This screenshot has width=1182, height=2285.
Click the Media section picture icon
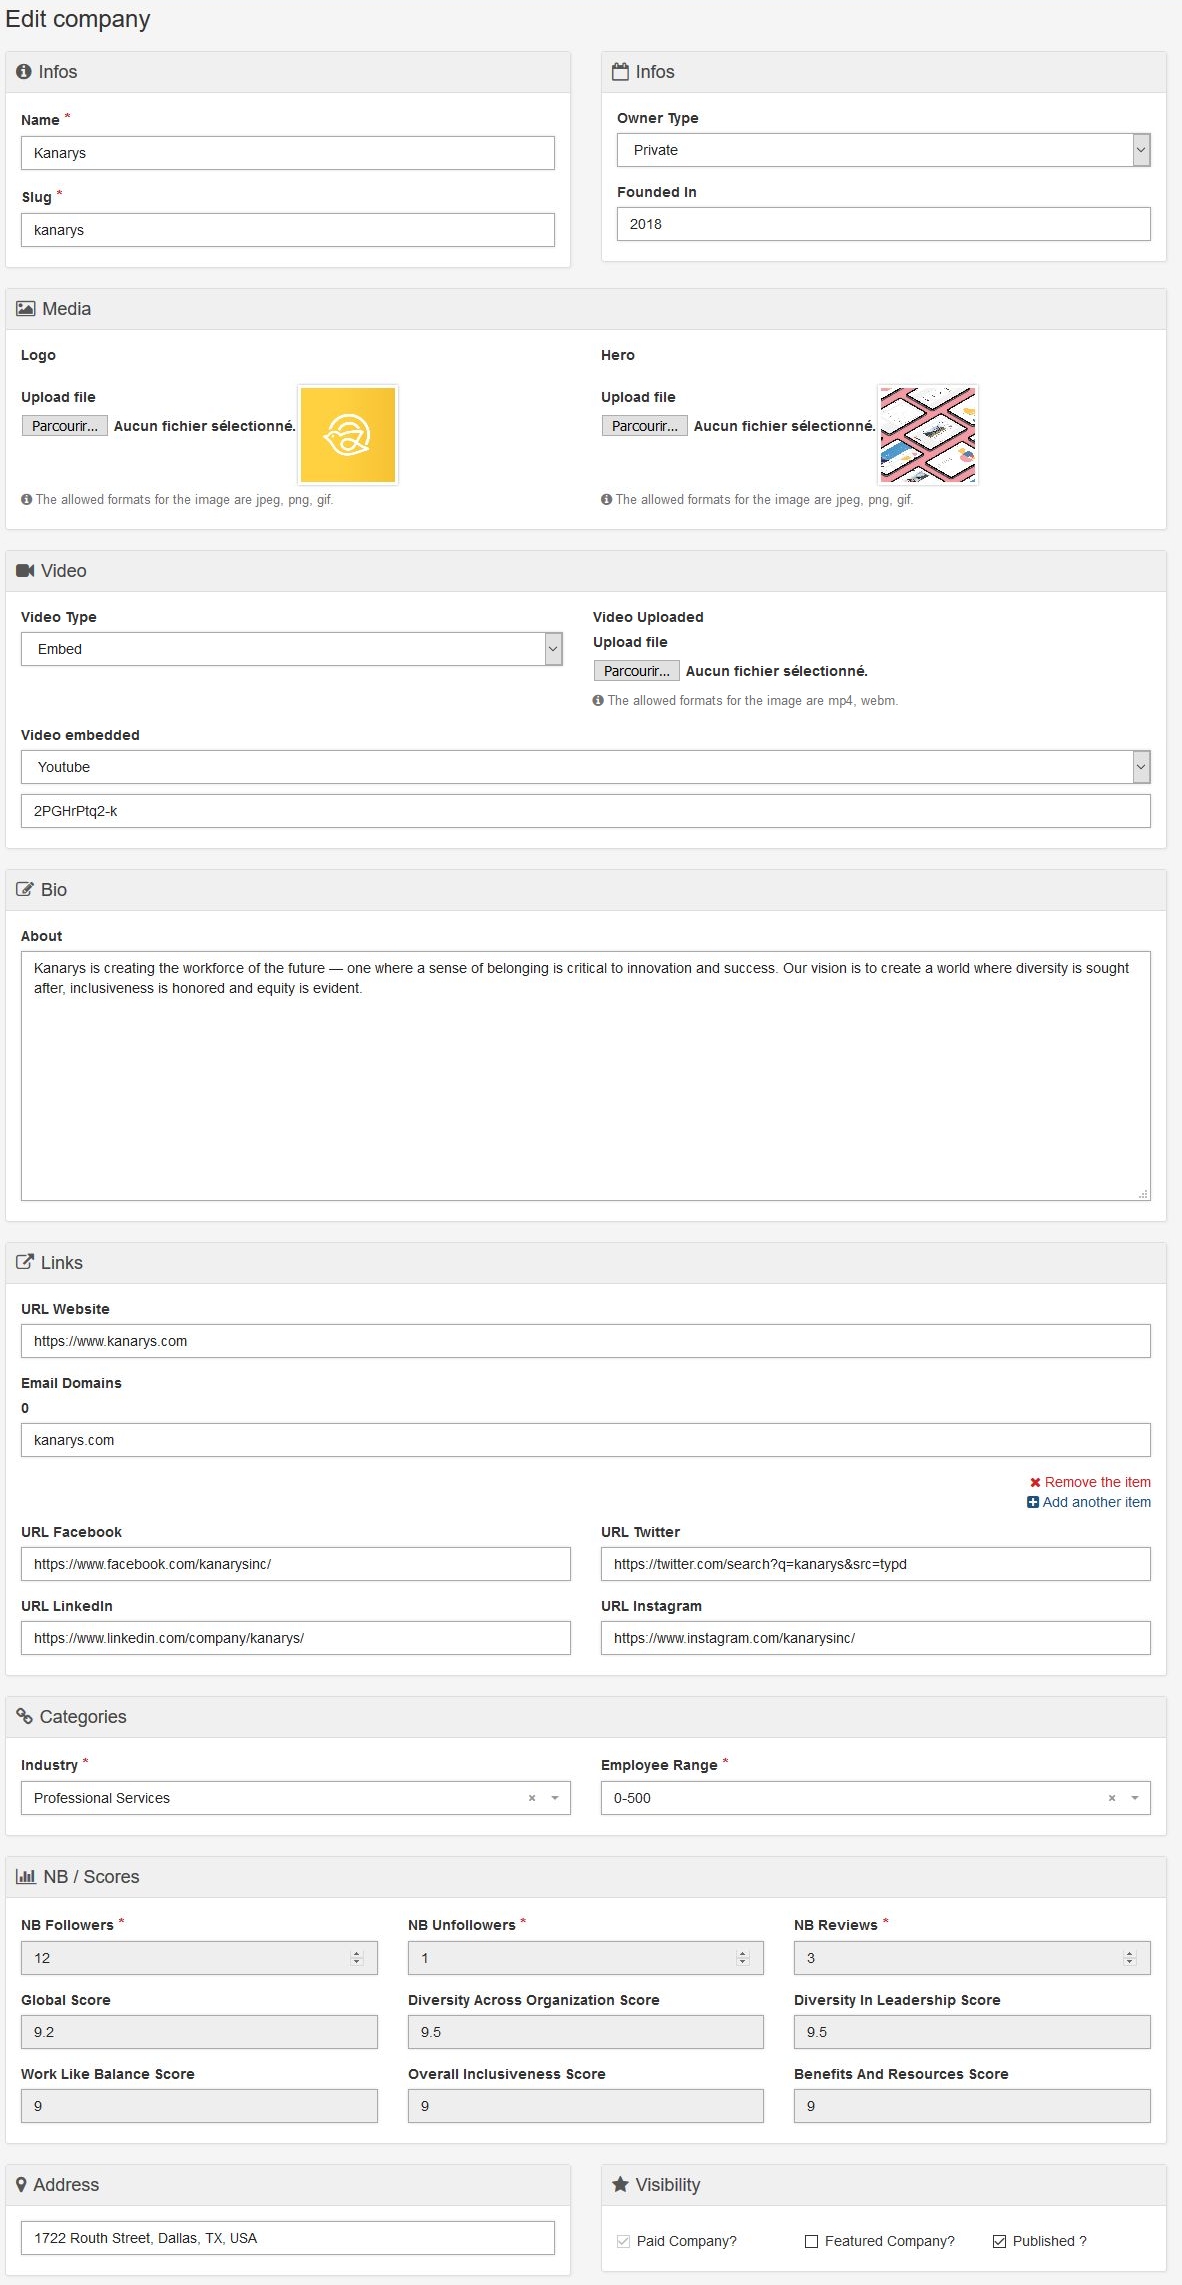(x=26, y=309)
